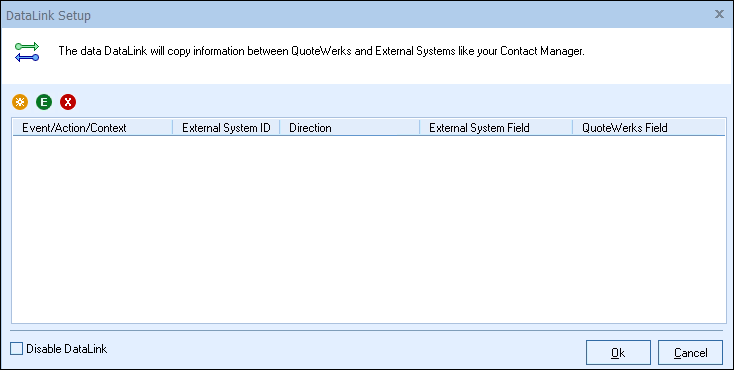This screenshot has width=734, height=370.
Task: Click divider between Event/Action/Context and External System ID
Action: pos(173,127)
